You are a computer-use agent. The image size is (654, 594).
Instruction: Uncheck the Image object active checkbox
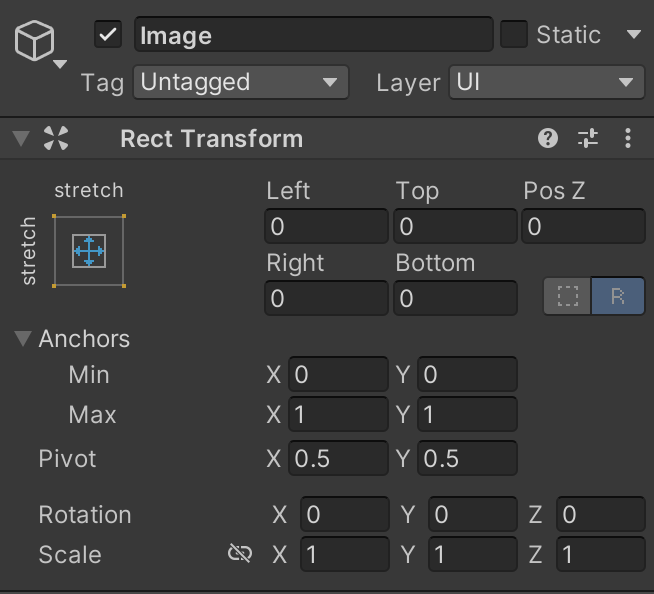click(108, 35)
